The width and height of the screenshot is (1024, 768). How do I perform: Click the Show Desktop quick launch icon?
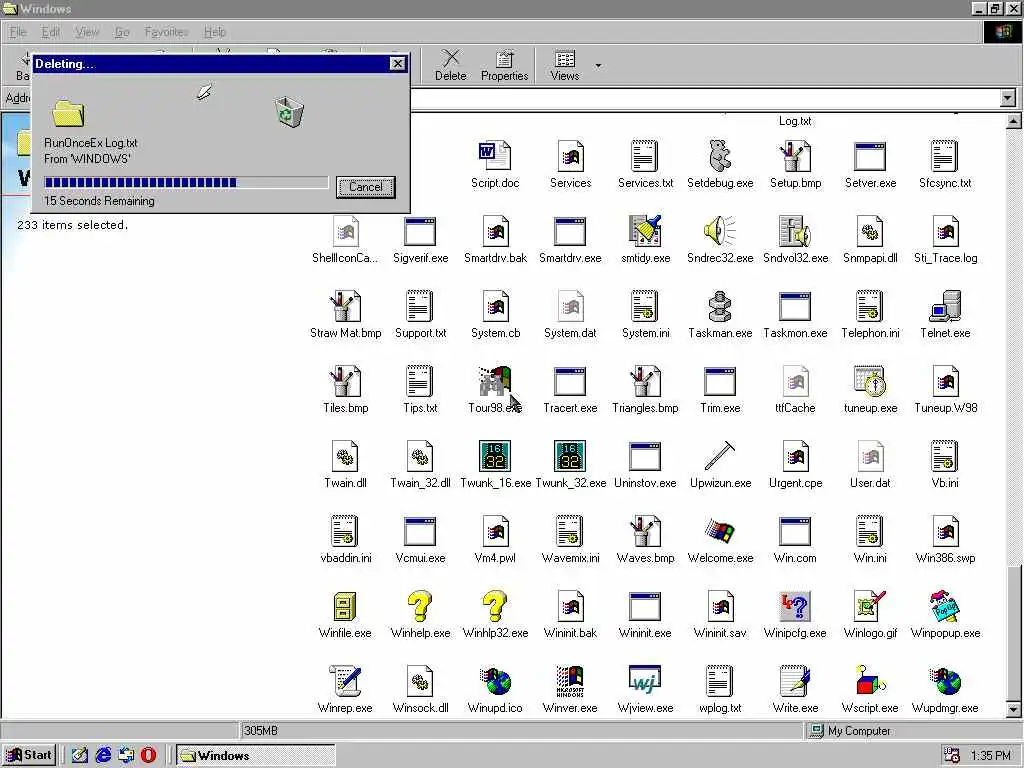pyautogui.click(x=80, y=755)
